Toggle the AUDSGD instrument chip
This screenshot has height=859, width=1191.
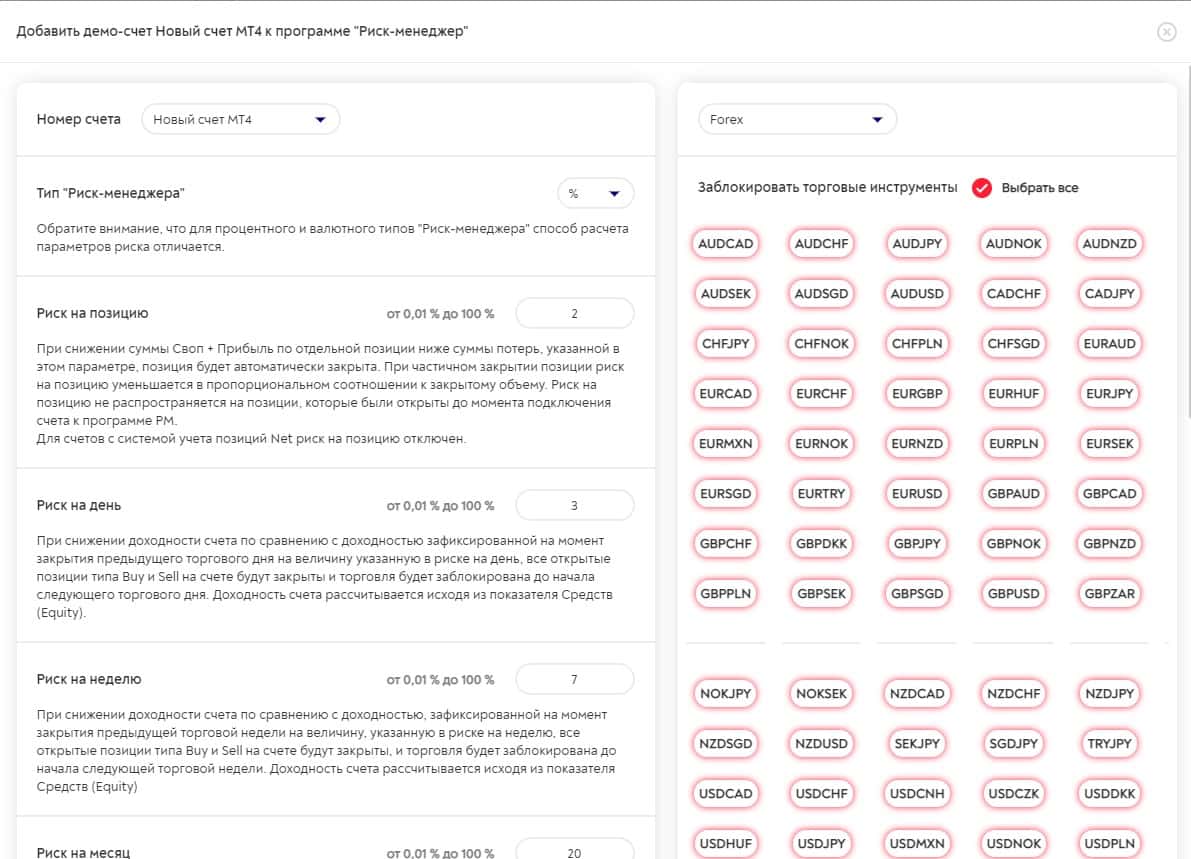pyautogui.click(x=821, y=294)
